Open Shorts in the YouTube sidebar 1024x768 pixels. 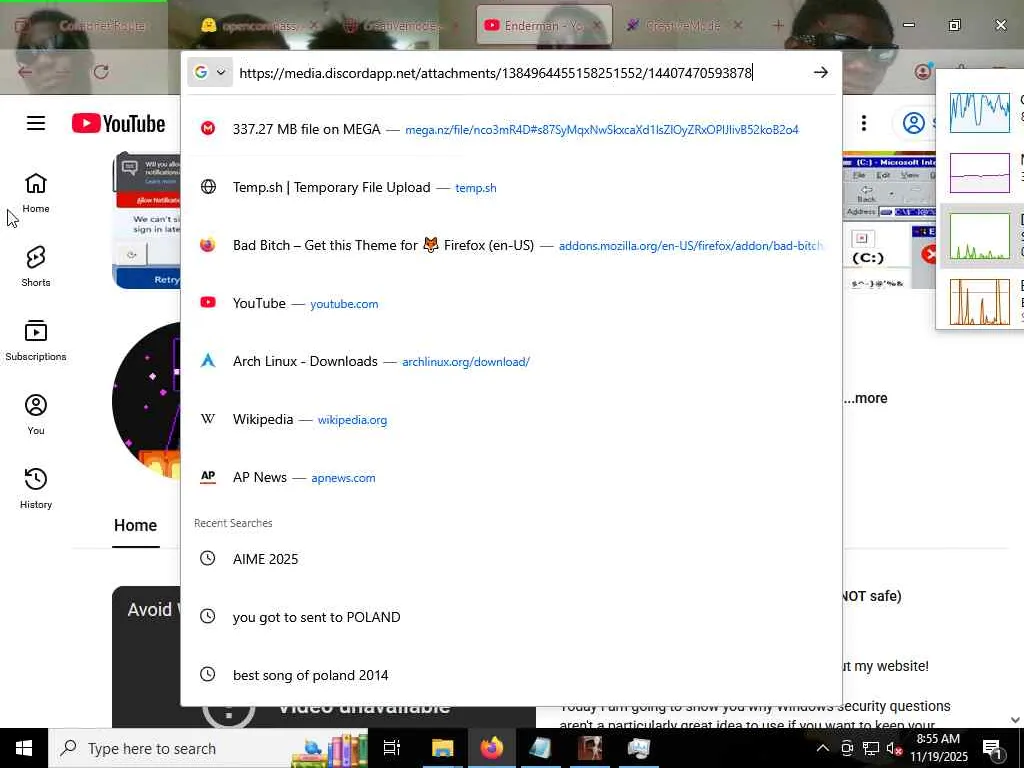(36, 266)
